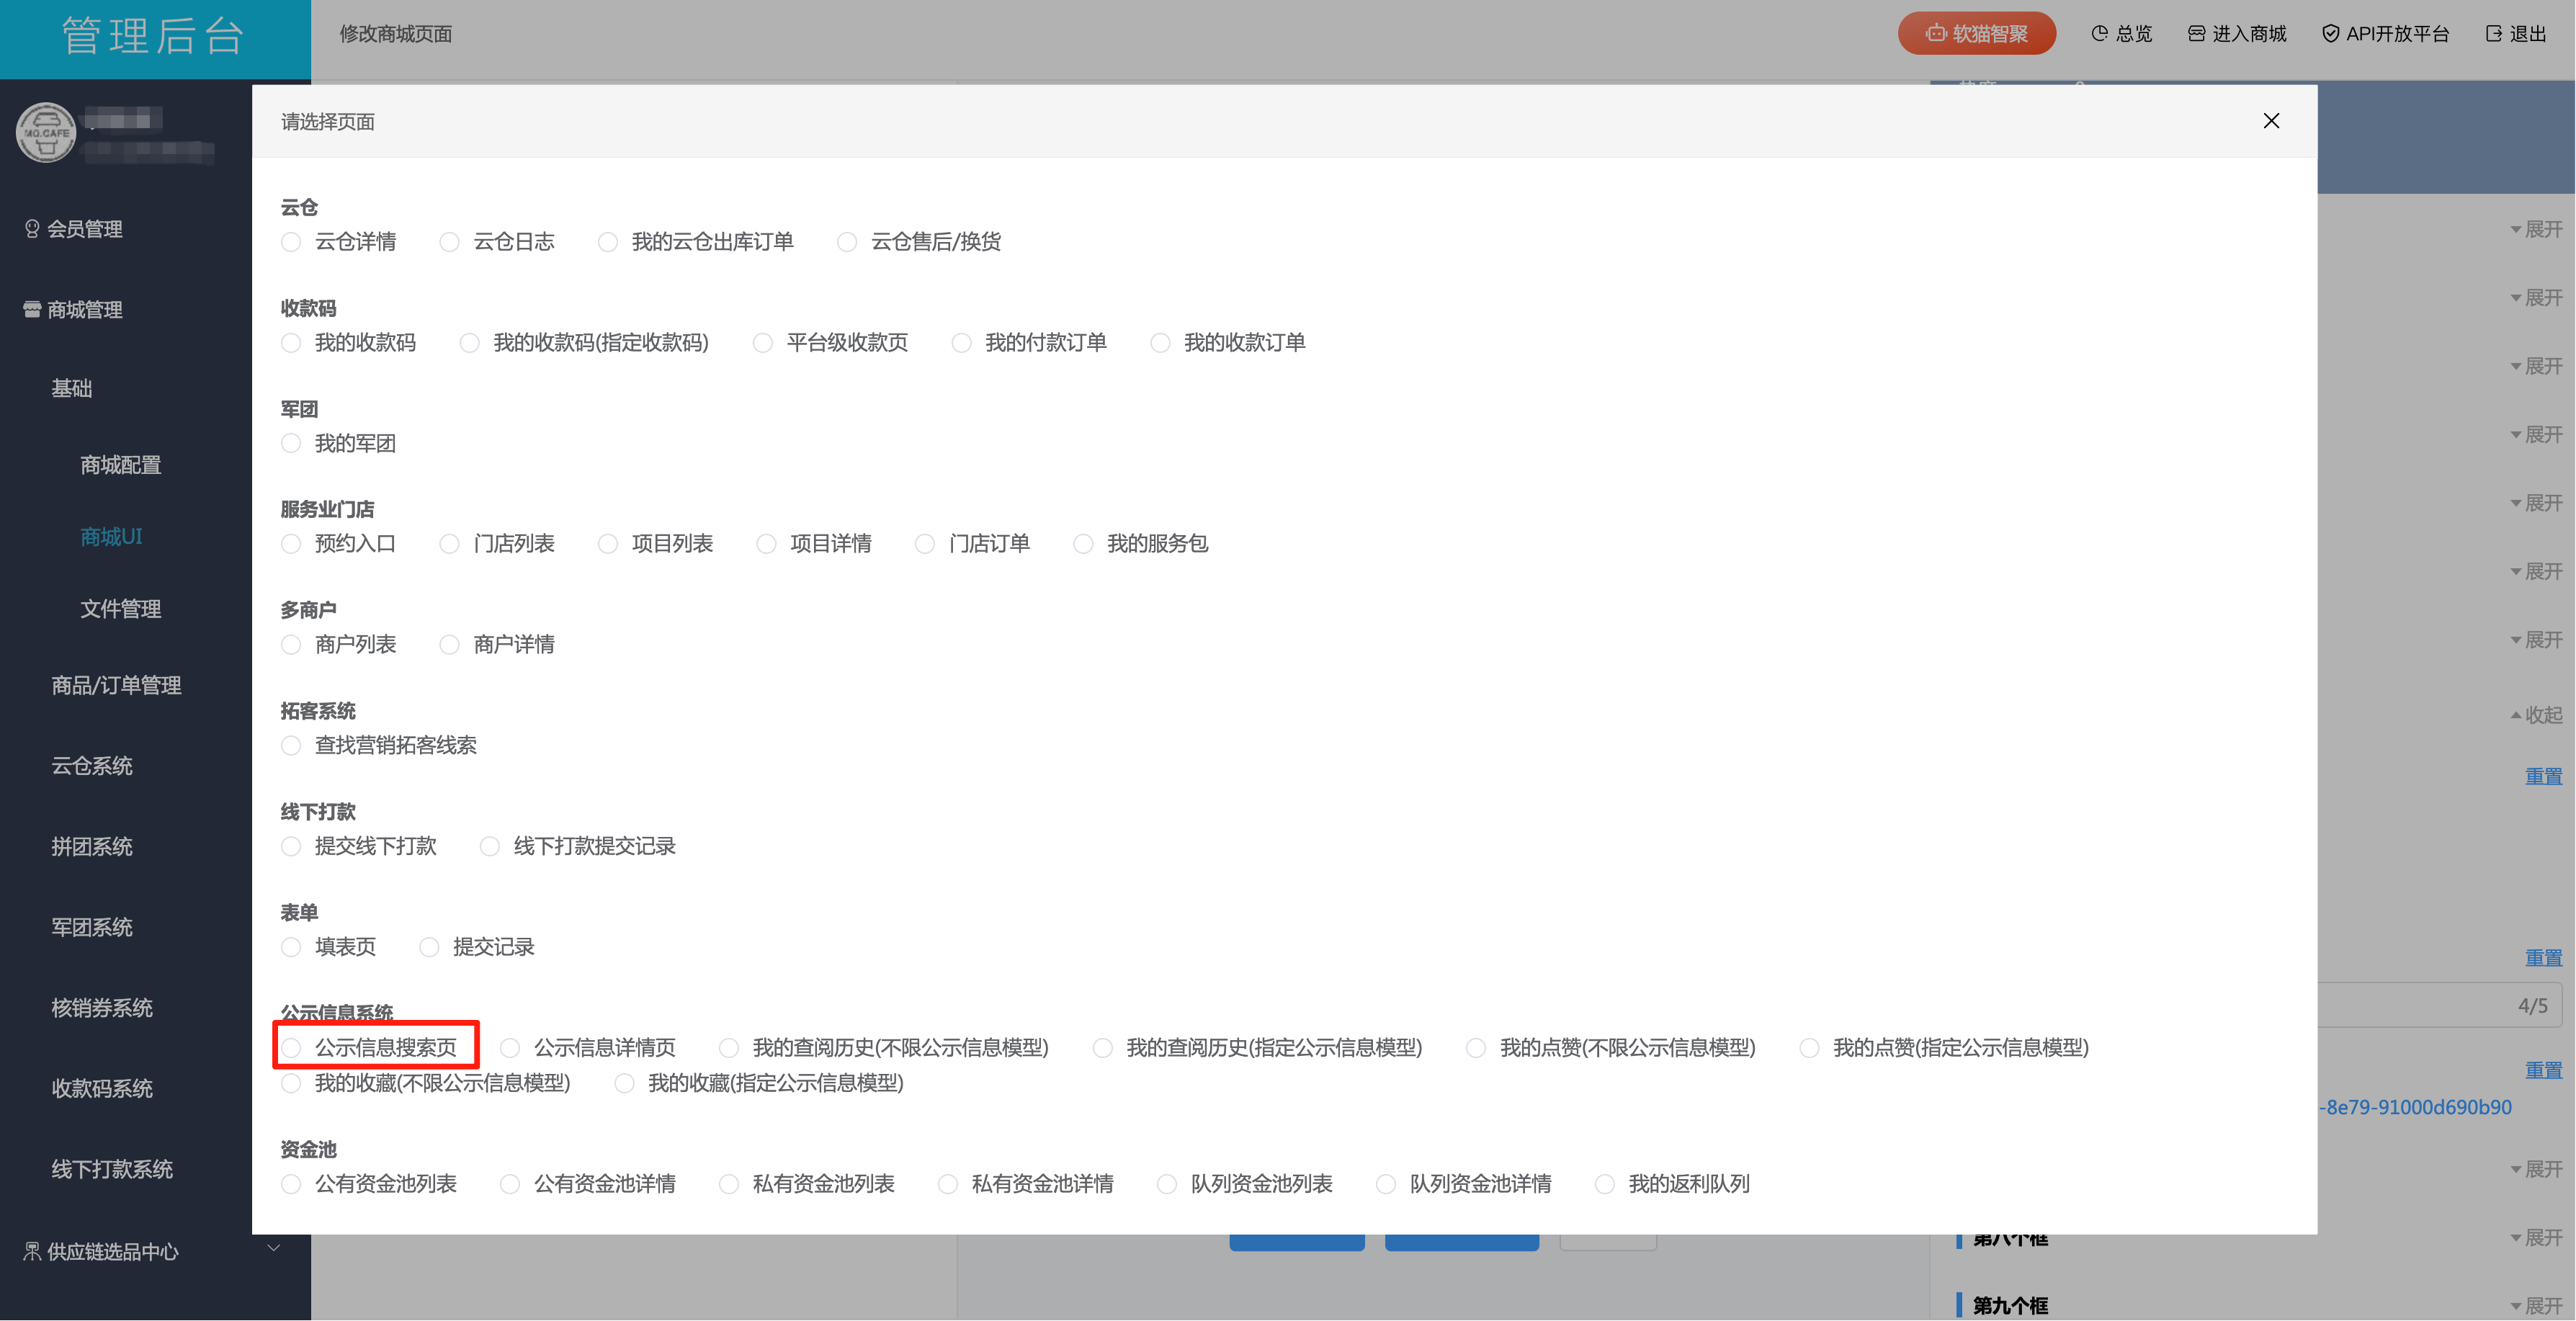Open 商城UI menu item
Viewport: 2576px width, 1321px height.
111,537
